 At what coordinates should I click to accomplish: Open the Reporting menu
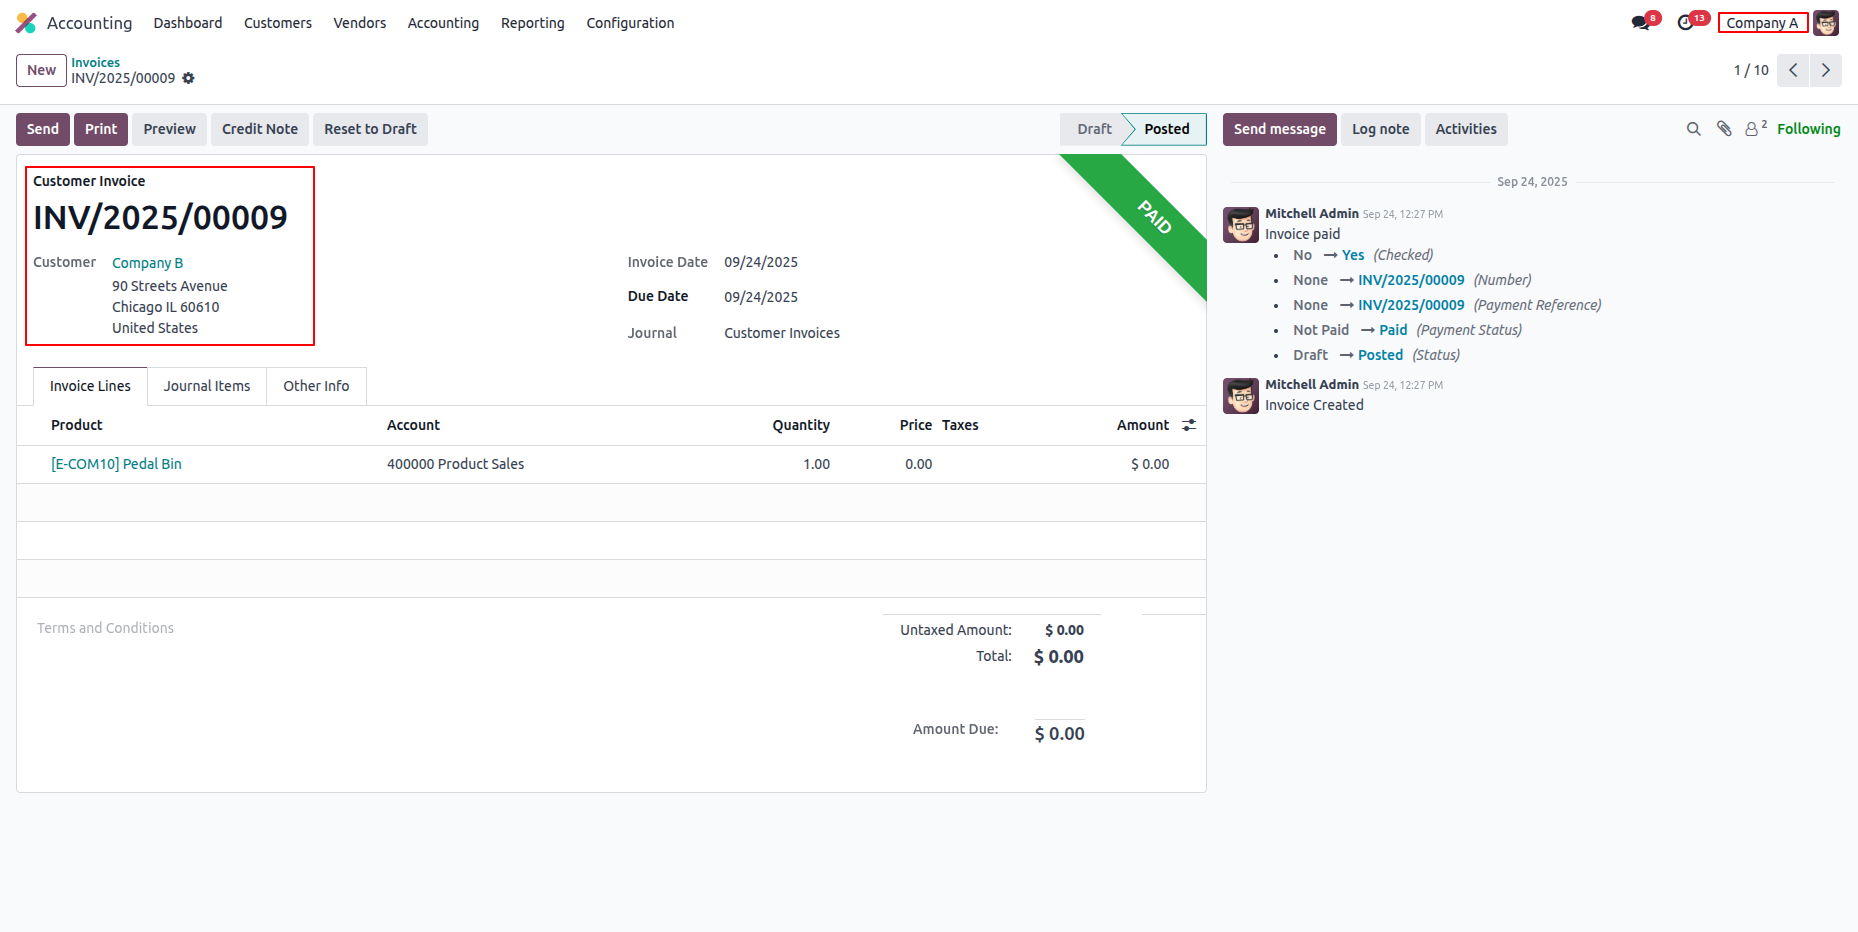(532, 23)
